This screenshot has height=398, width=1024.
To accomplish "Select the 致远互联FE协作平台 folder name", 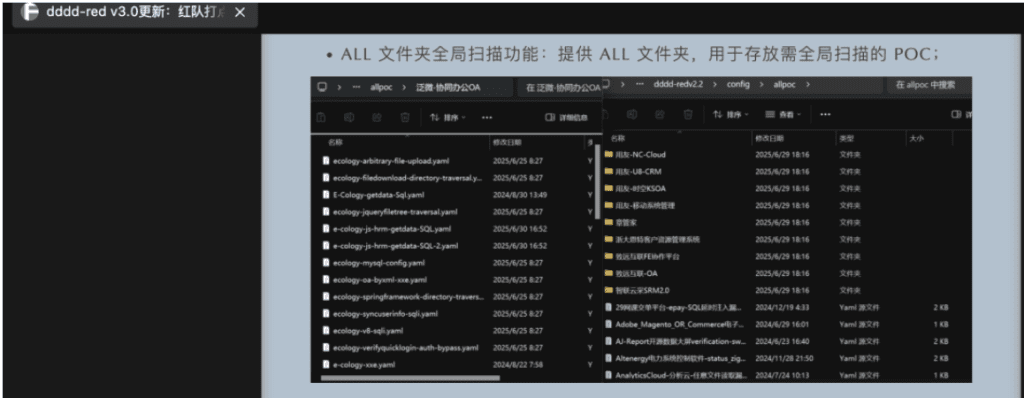I will [x=648, y=256].
